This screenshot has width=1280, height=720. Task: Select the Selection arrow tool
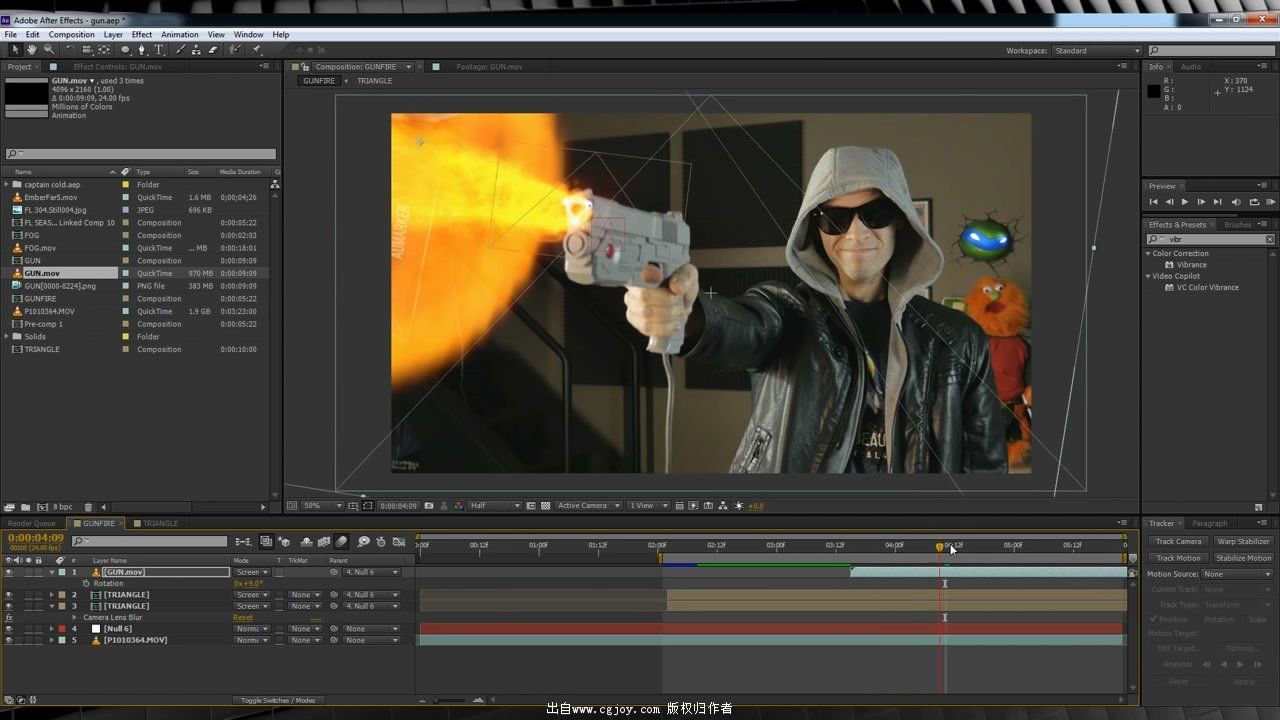15,50
